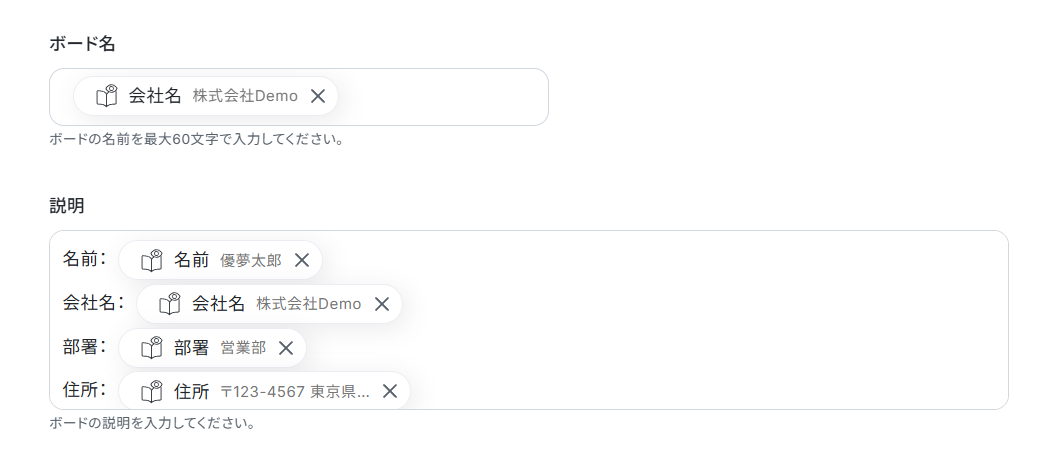Remove the 部署 営業部 chip

(x=286, y=347)
